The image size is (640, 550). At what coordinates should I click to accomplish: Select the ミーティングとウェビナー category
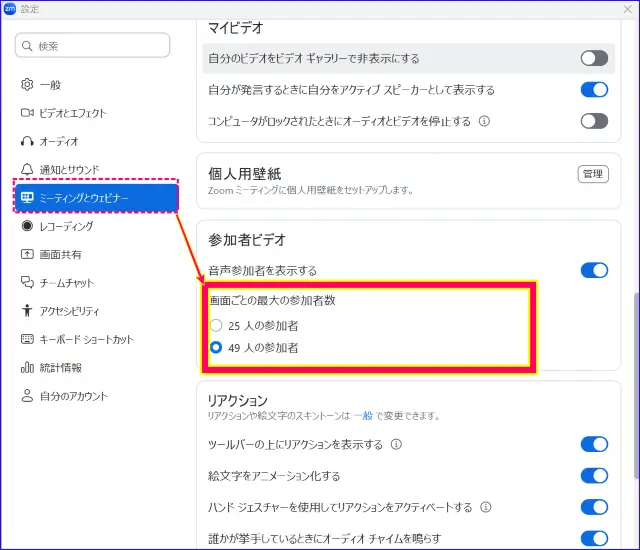coord(97,198)
